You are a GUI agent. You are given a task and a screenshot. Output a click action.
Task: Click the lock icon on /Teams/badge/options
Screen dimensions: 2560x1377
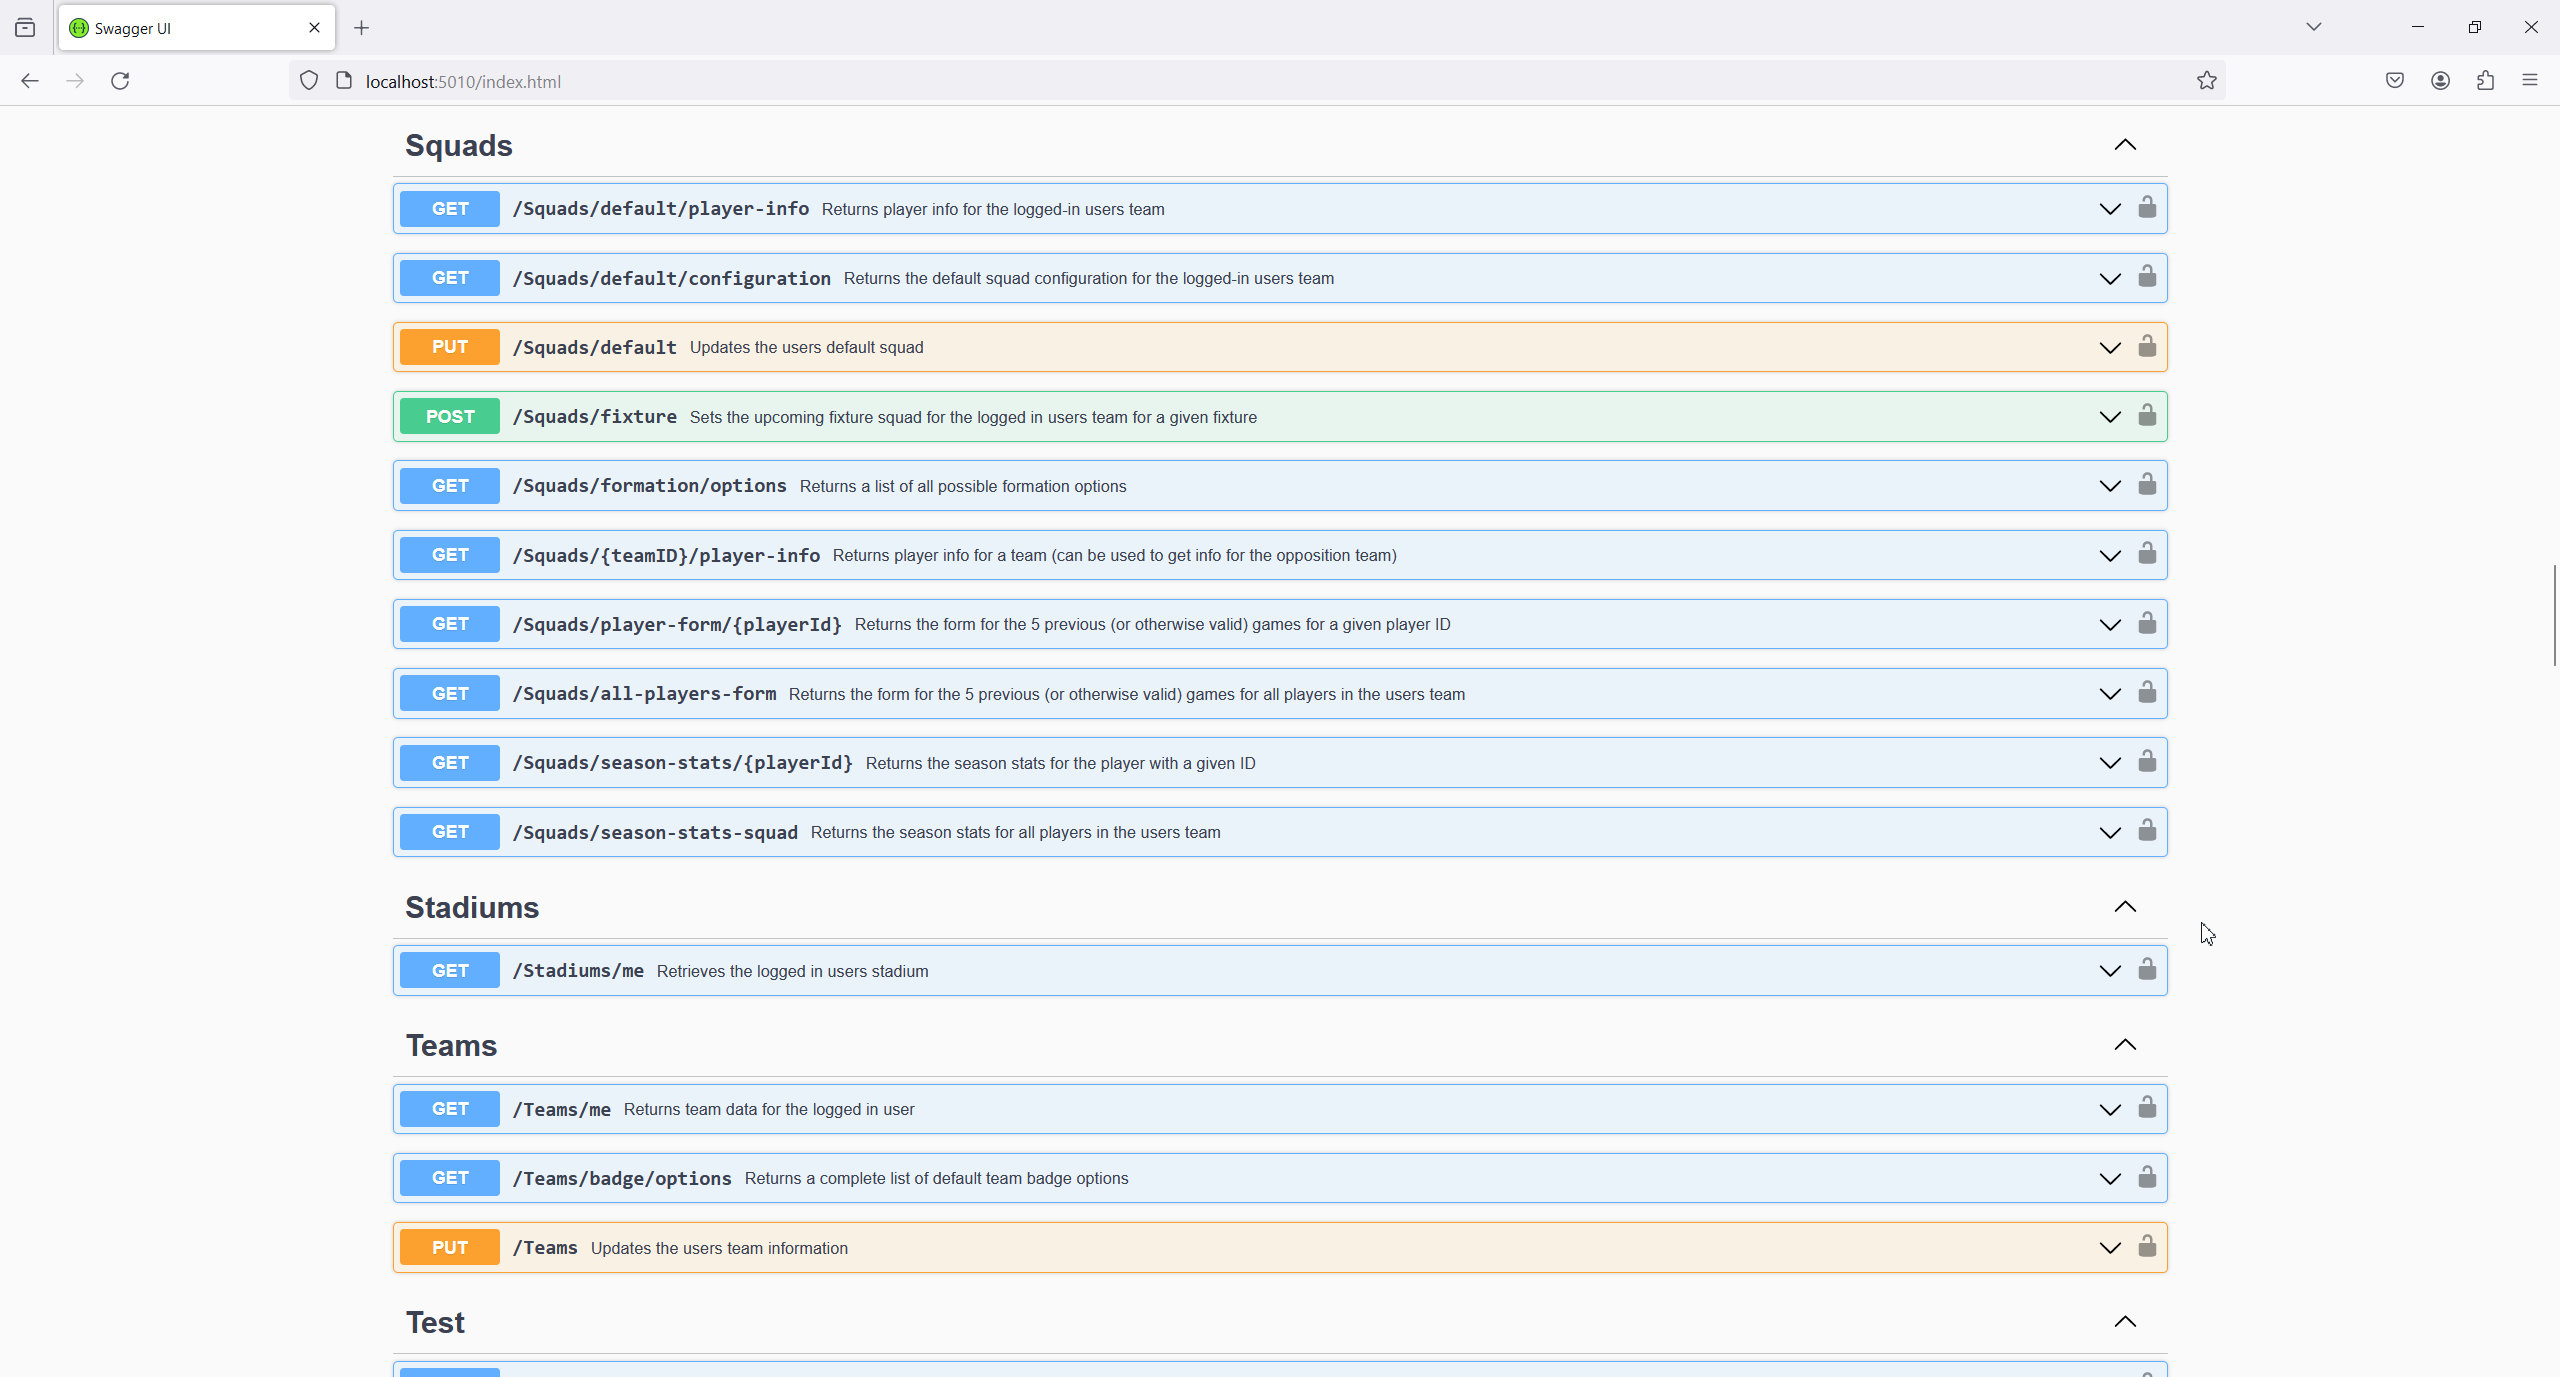pos(2147,1178)
